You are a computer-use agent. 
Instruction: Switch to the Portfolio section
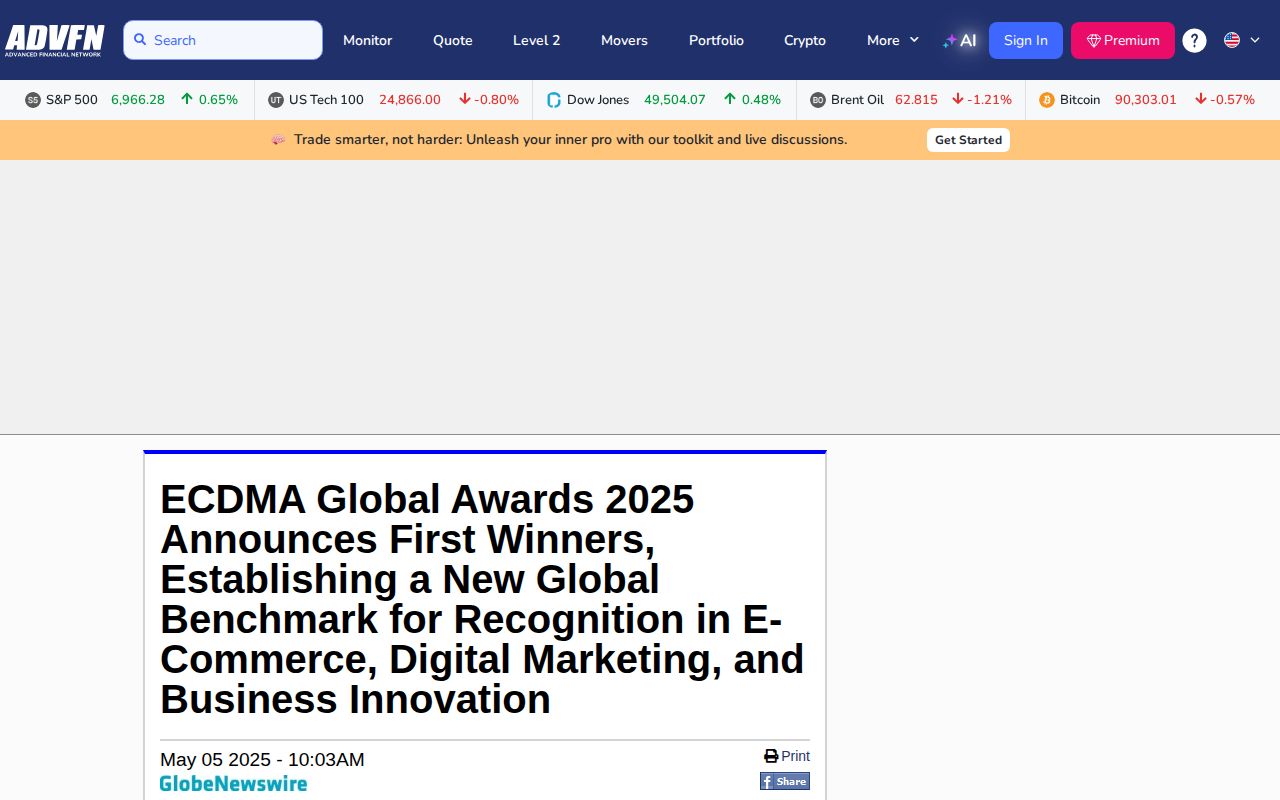point(716,40)
